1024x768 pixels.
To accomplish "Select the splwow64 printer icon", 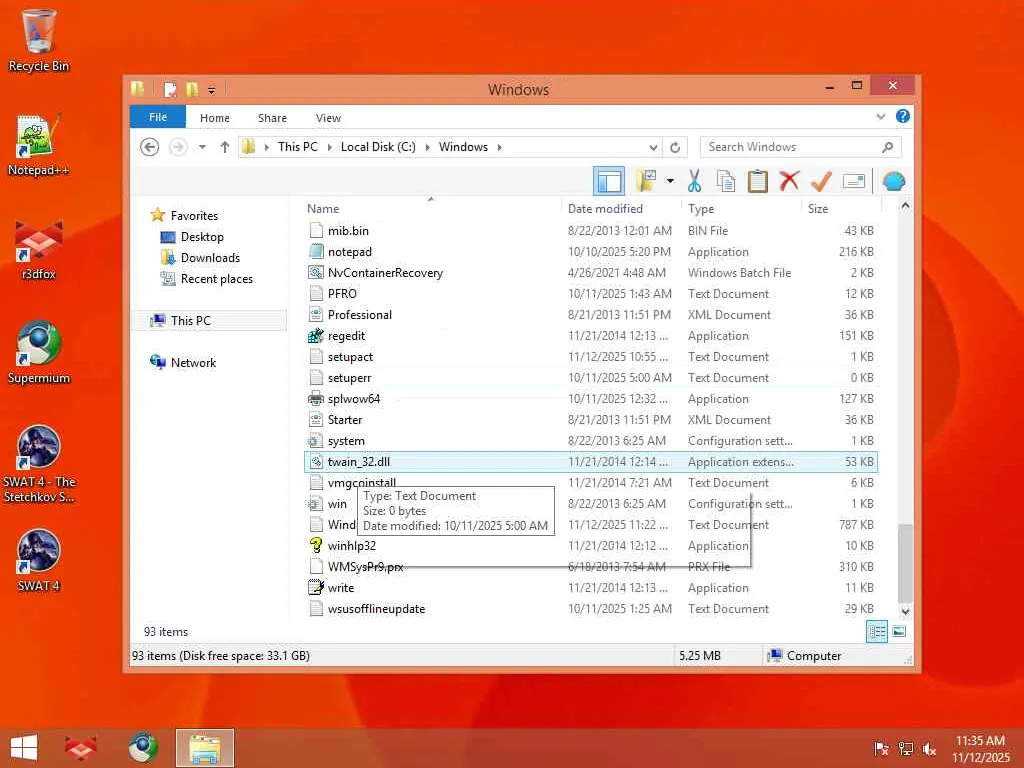I will point(316,398).
